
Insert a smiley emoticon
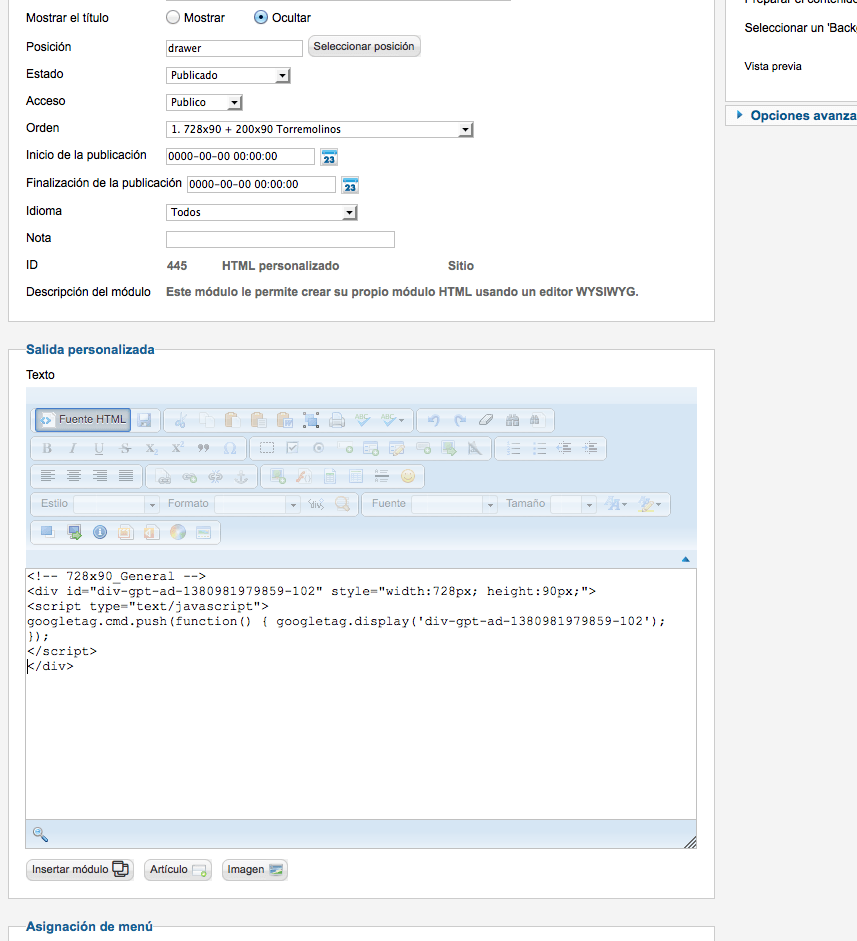click(x=408, y=477)
